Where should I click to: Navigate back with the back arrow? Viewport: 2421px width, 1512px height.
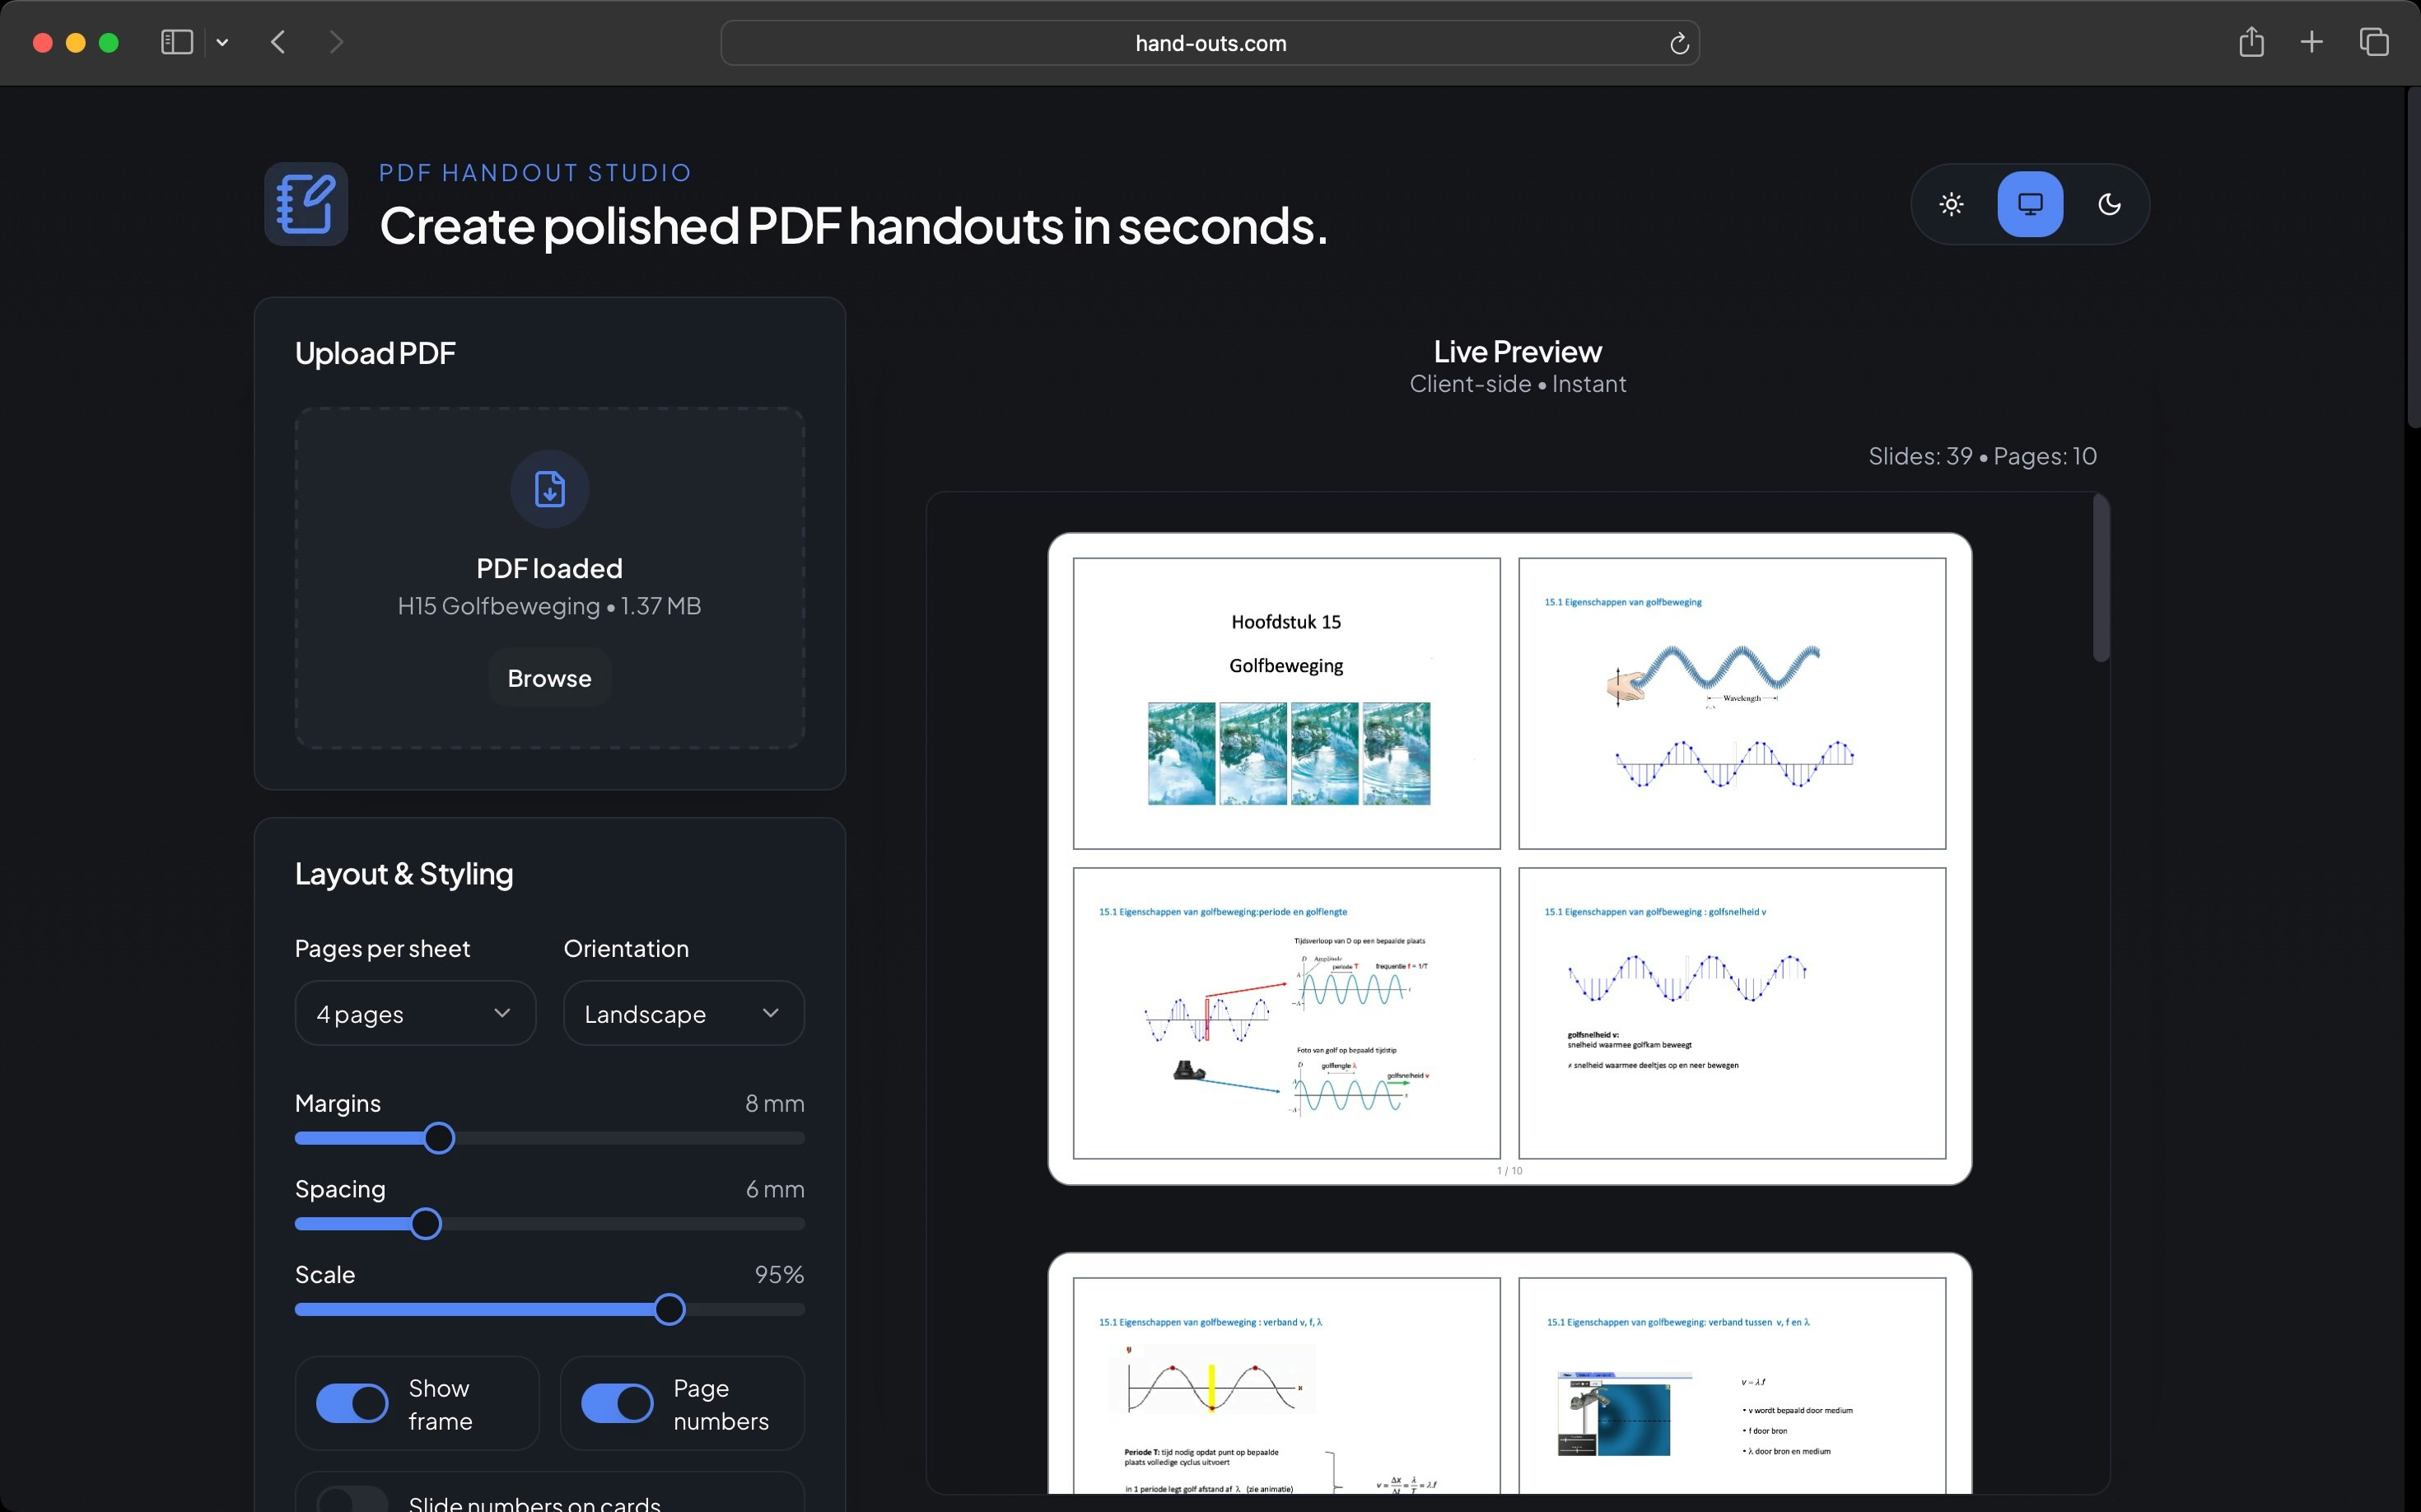coord(278,42)
